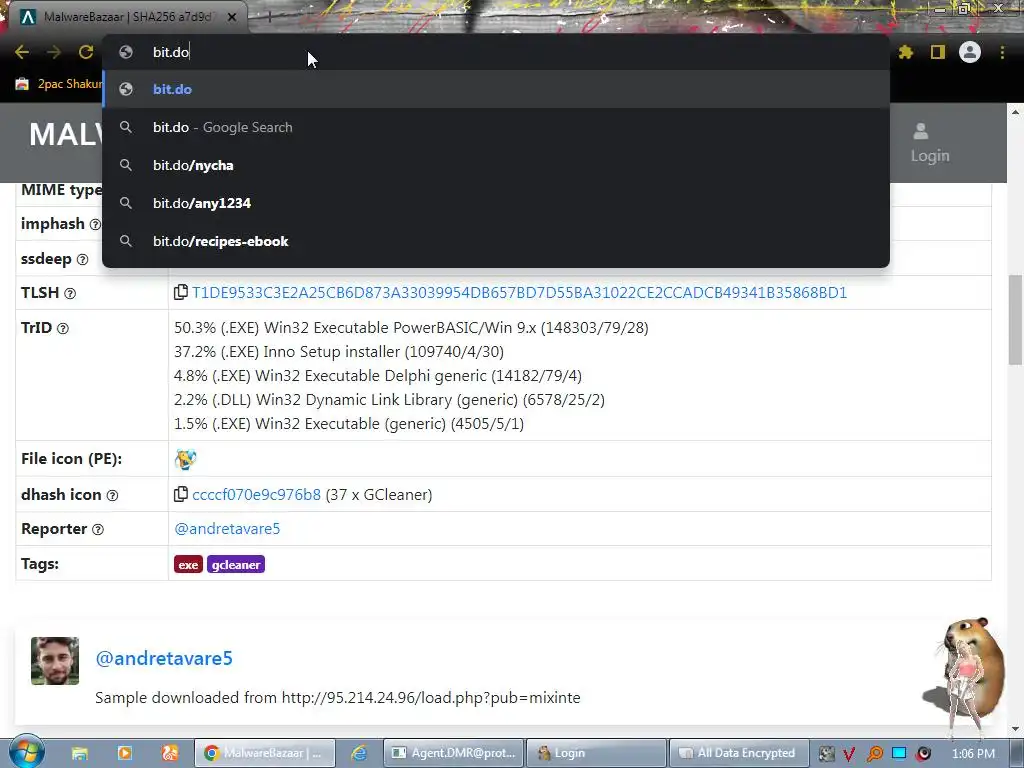Open the Internet Explorer taskbar icon
Image resolution: width=1024 pixels, height=768 pixels.
click(x=359, y=754)
